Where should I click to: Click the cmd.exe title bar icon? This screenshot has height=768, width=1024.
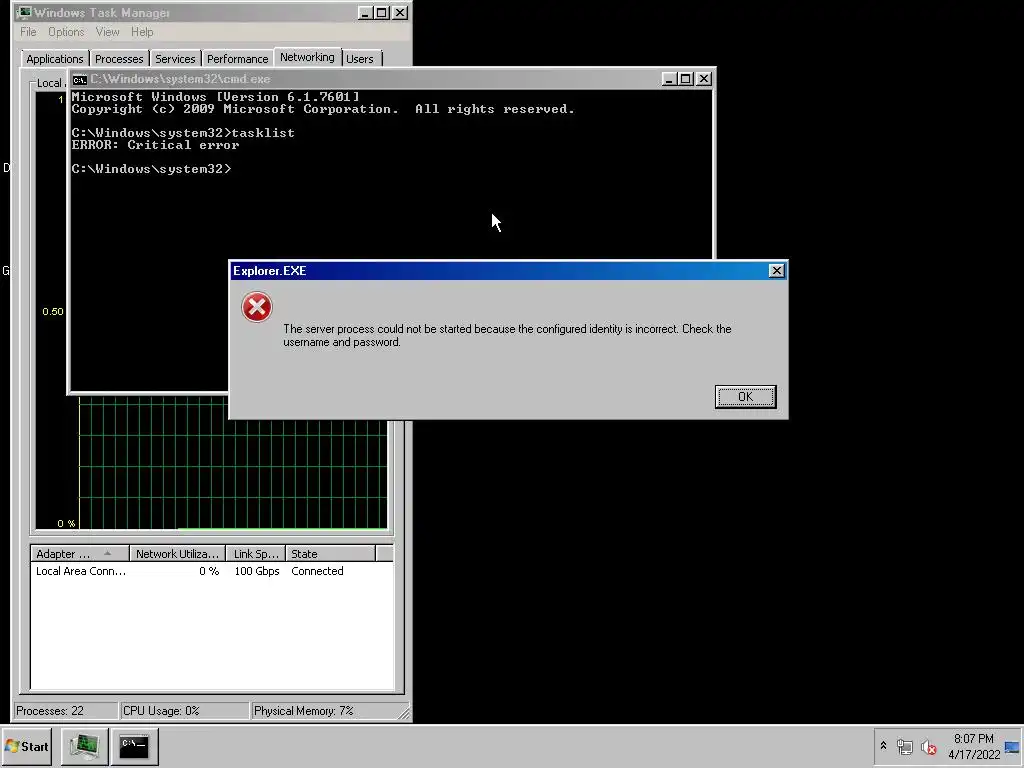pyautogui.click(x=80, y=80)
